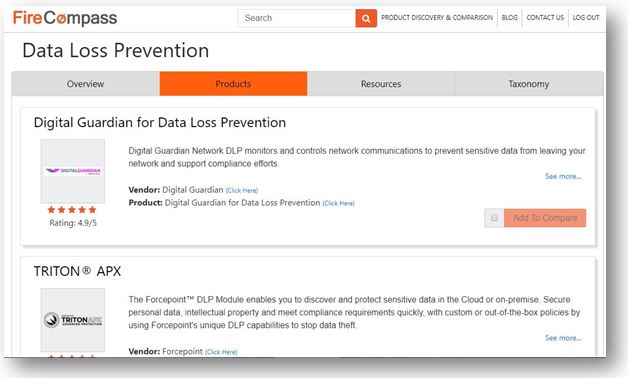
Task: Click the Log Out link
Action: pos(586,18)
